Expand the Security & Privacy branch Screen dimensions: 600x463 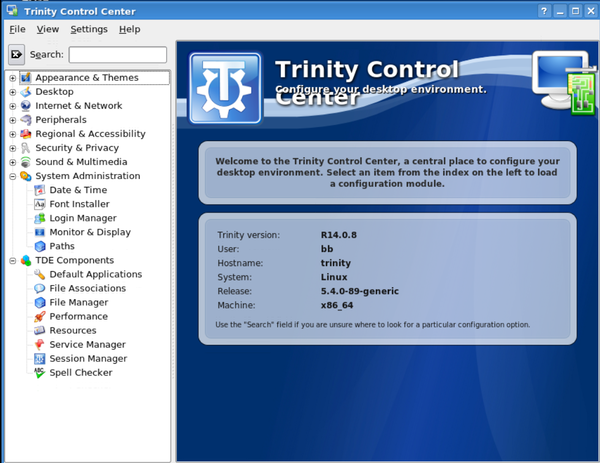click(13, 148)
